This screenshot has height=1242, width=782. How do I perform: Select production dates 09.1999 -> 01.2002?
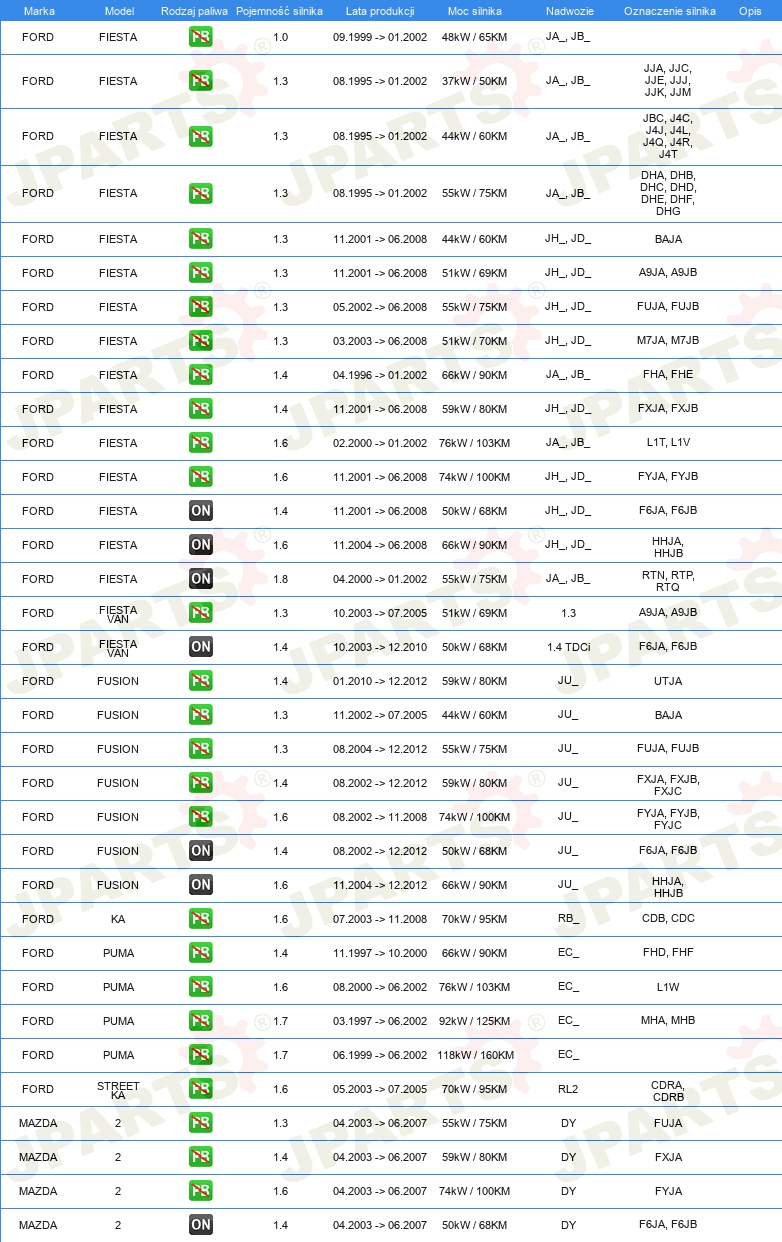pyautogui.click(x=380, y=37)
